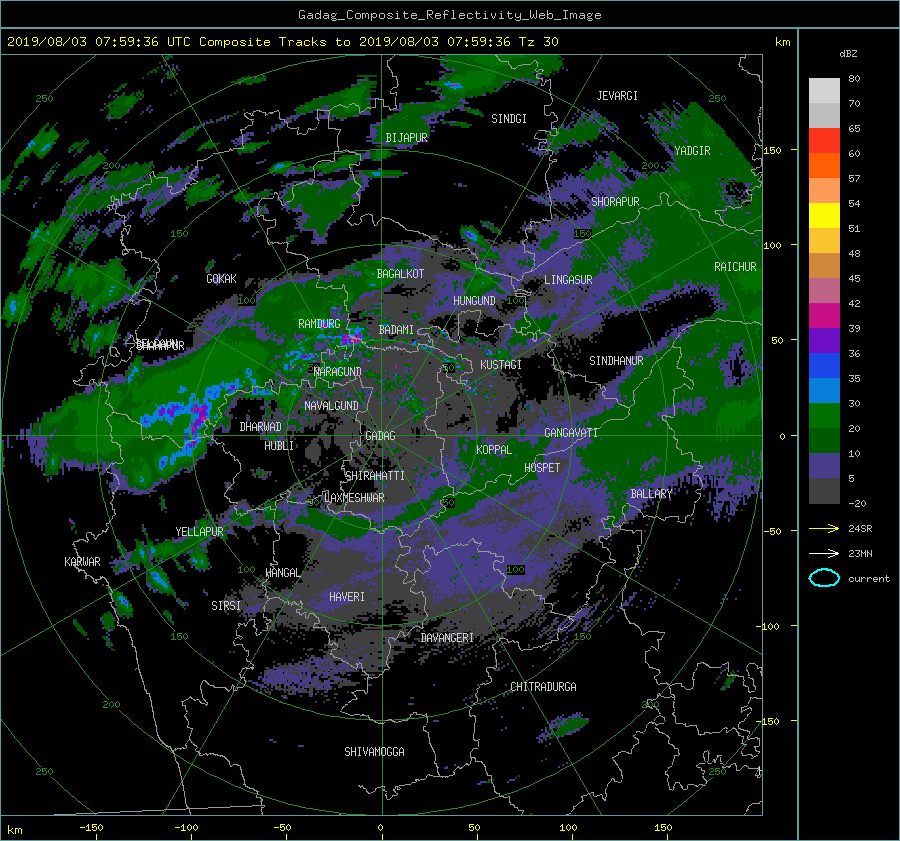The image size is (900, 841).
Task: Select the green 20 dBZ color swatch
Action: pyautogui.click(x=824, y=416)
